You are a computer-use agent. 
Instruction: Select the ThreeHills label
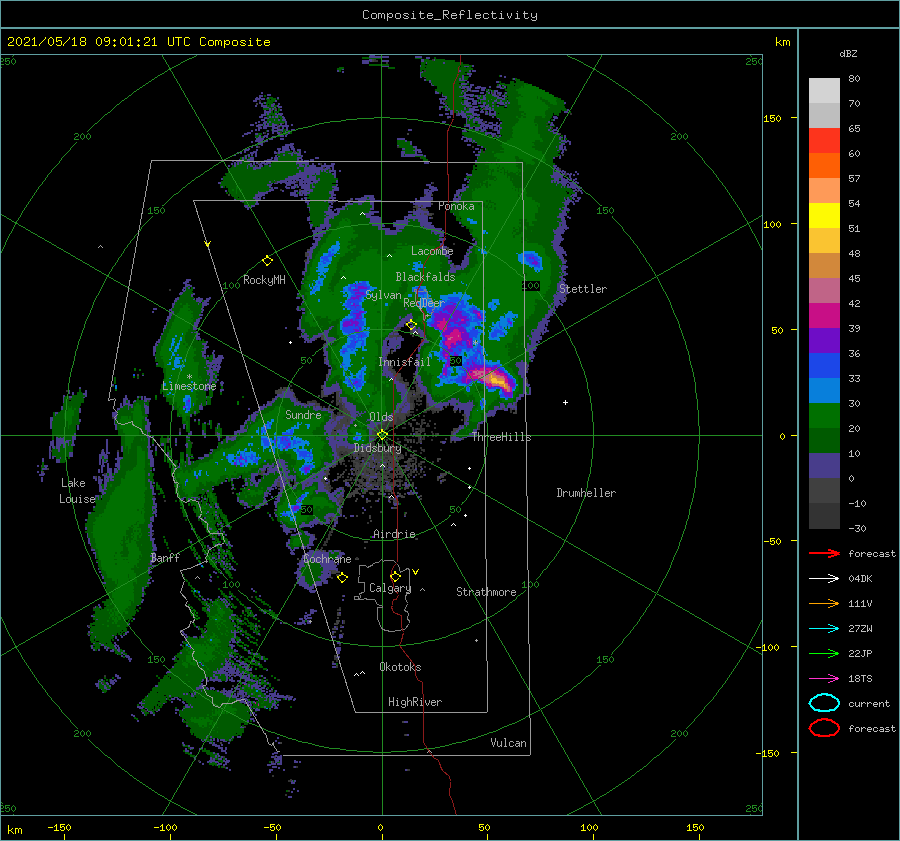pos(502,437)
